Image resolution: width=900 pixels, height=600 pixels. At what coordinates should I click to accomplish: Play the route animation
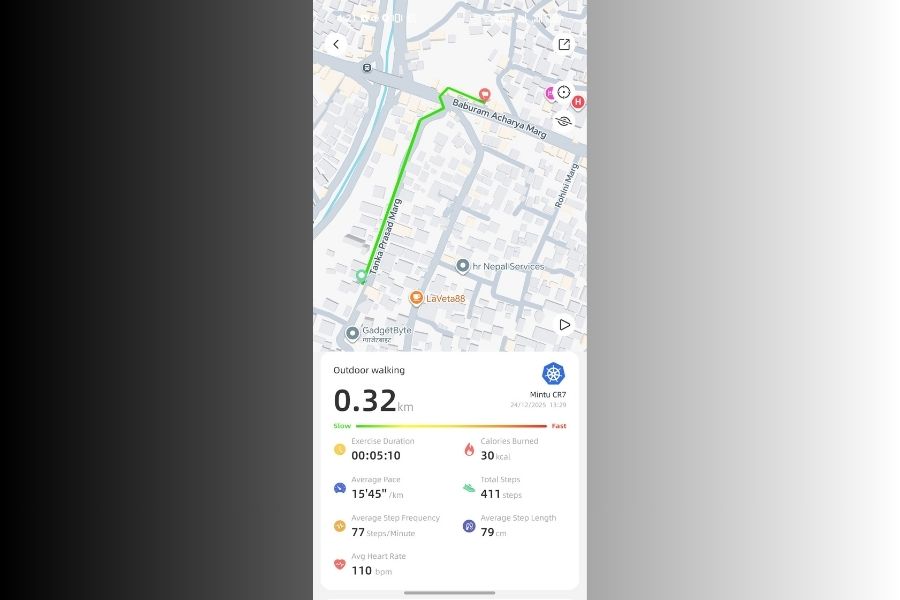pos(564,325)
